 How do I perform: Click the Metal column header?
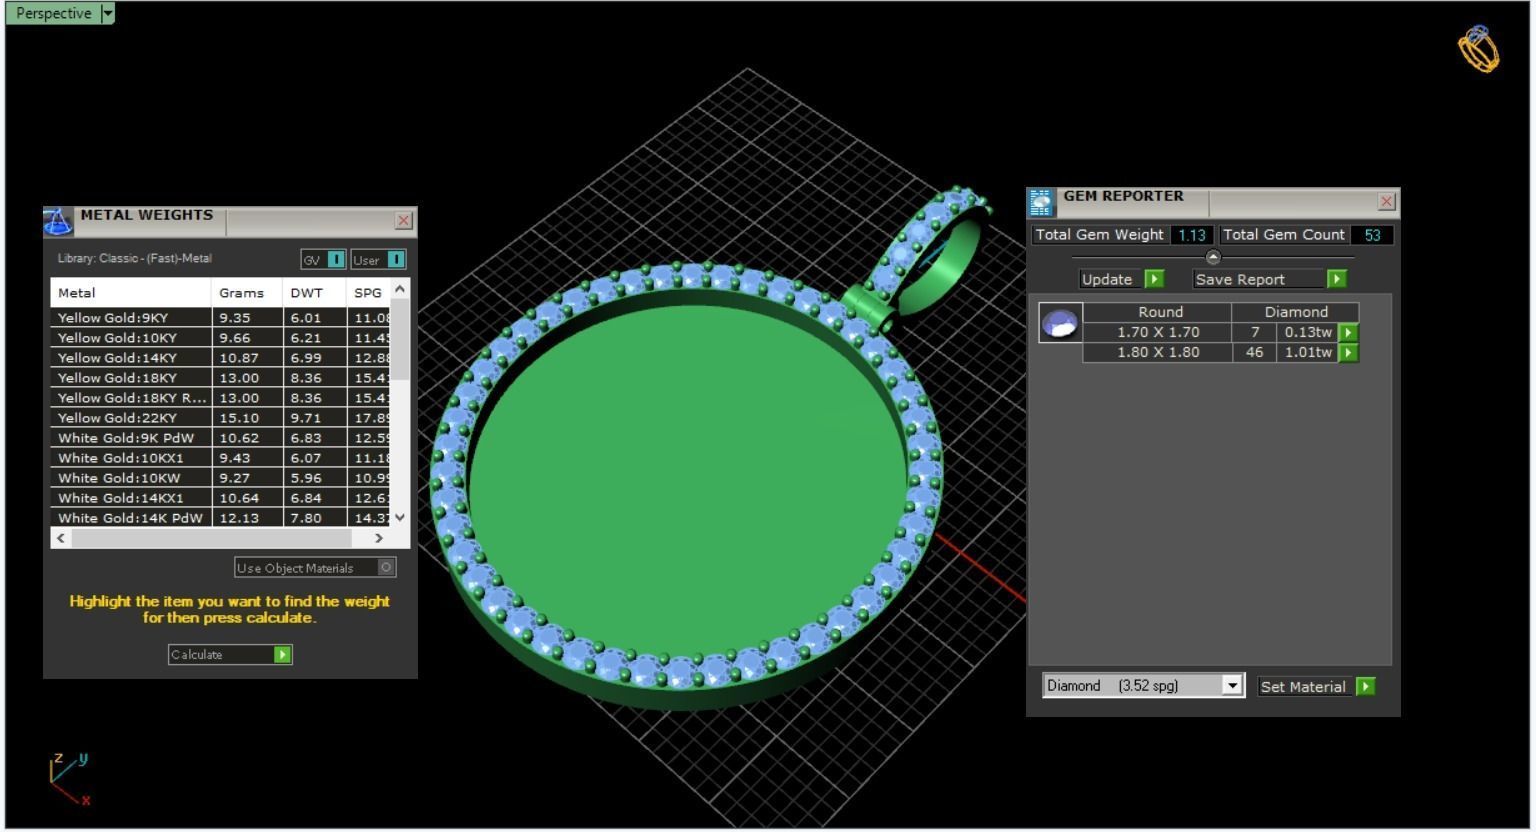click(x=131, y=293)
